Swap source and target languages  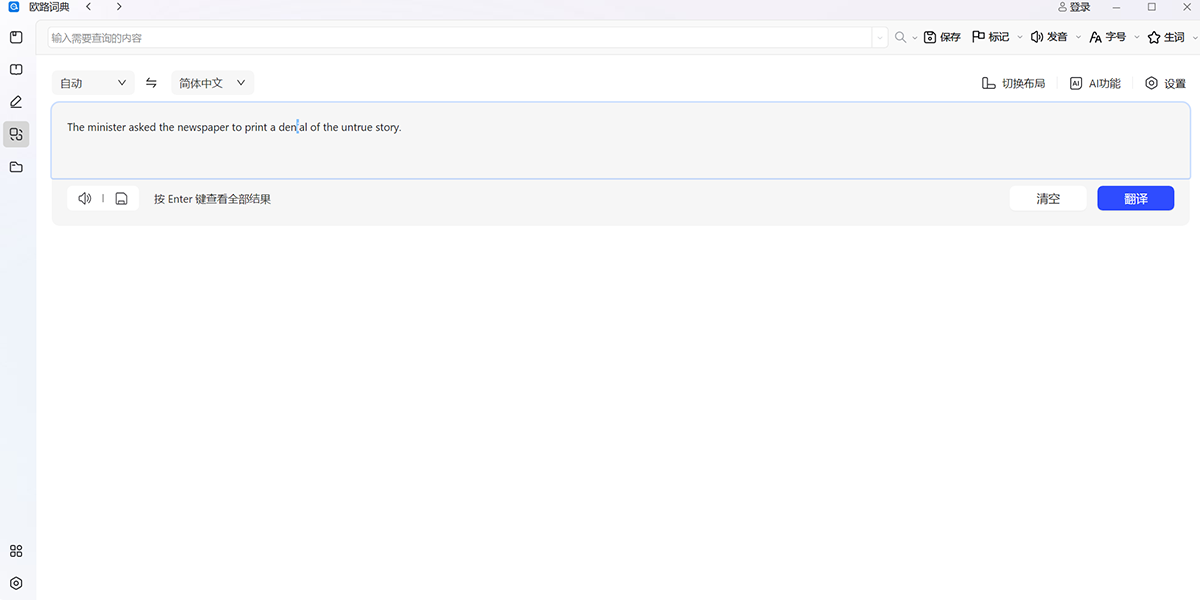(151, 83)
